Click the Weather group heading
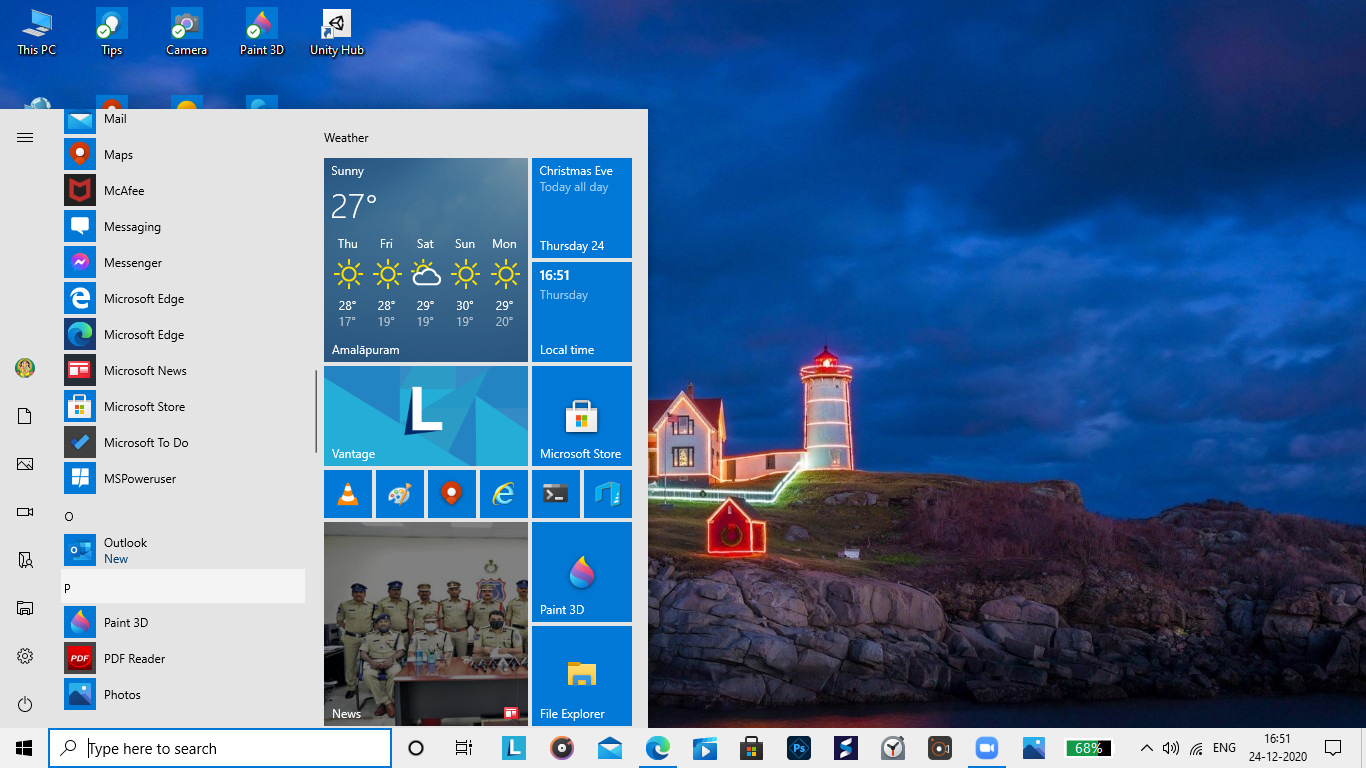Screen dimensions: 1366x768 coord(346,138)
